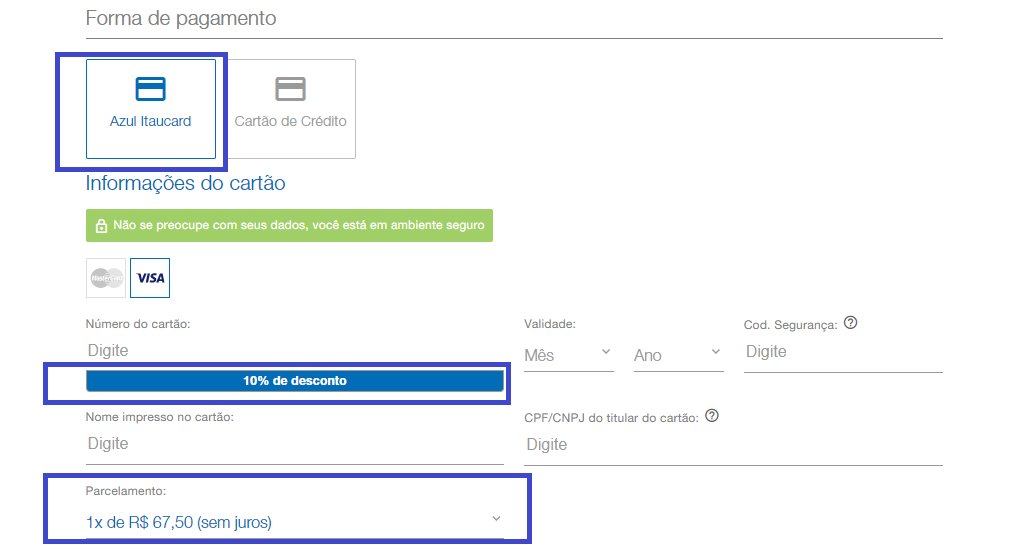Focus the Cod. Segurança input field

pyautogui.click(x=843, y=353)
